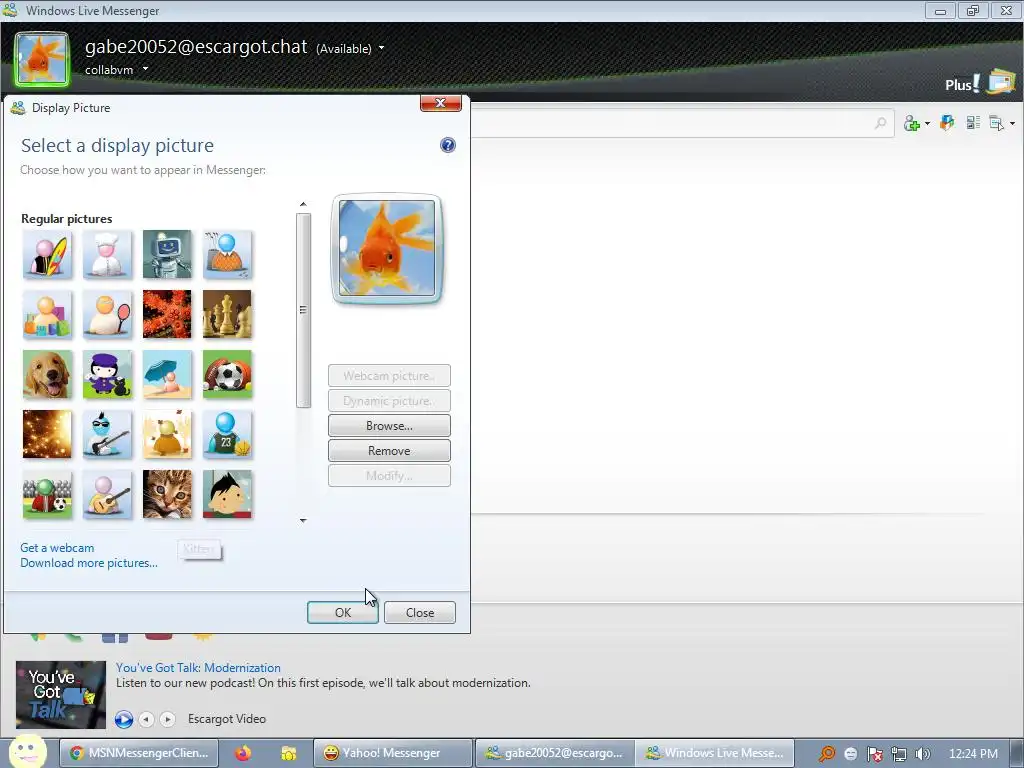
Task: Click the Add a contact icon
Action: tap(912, 123)
